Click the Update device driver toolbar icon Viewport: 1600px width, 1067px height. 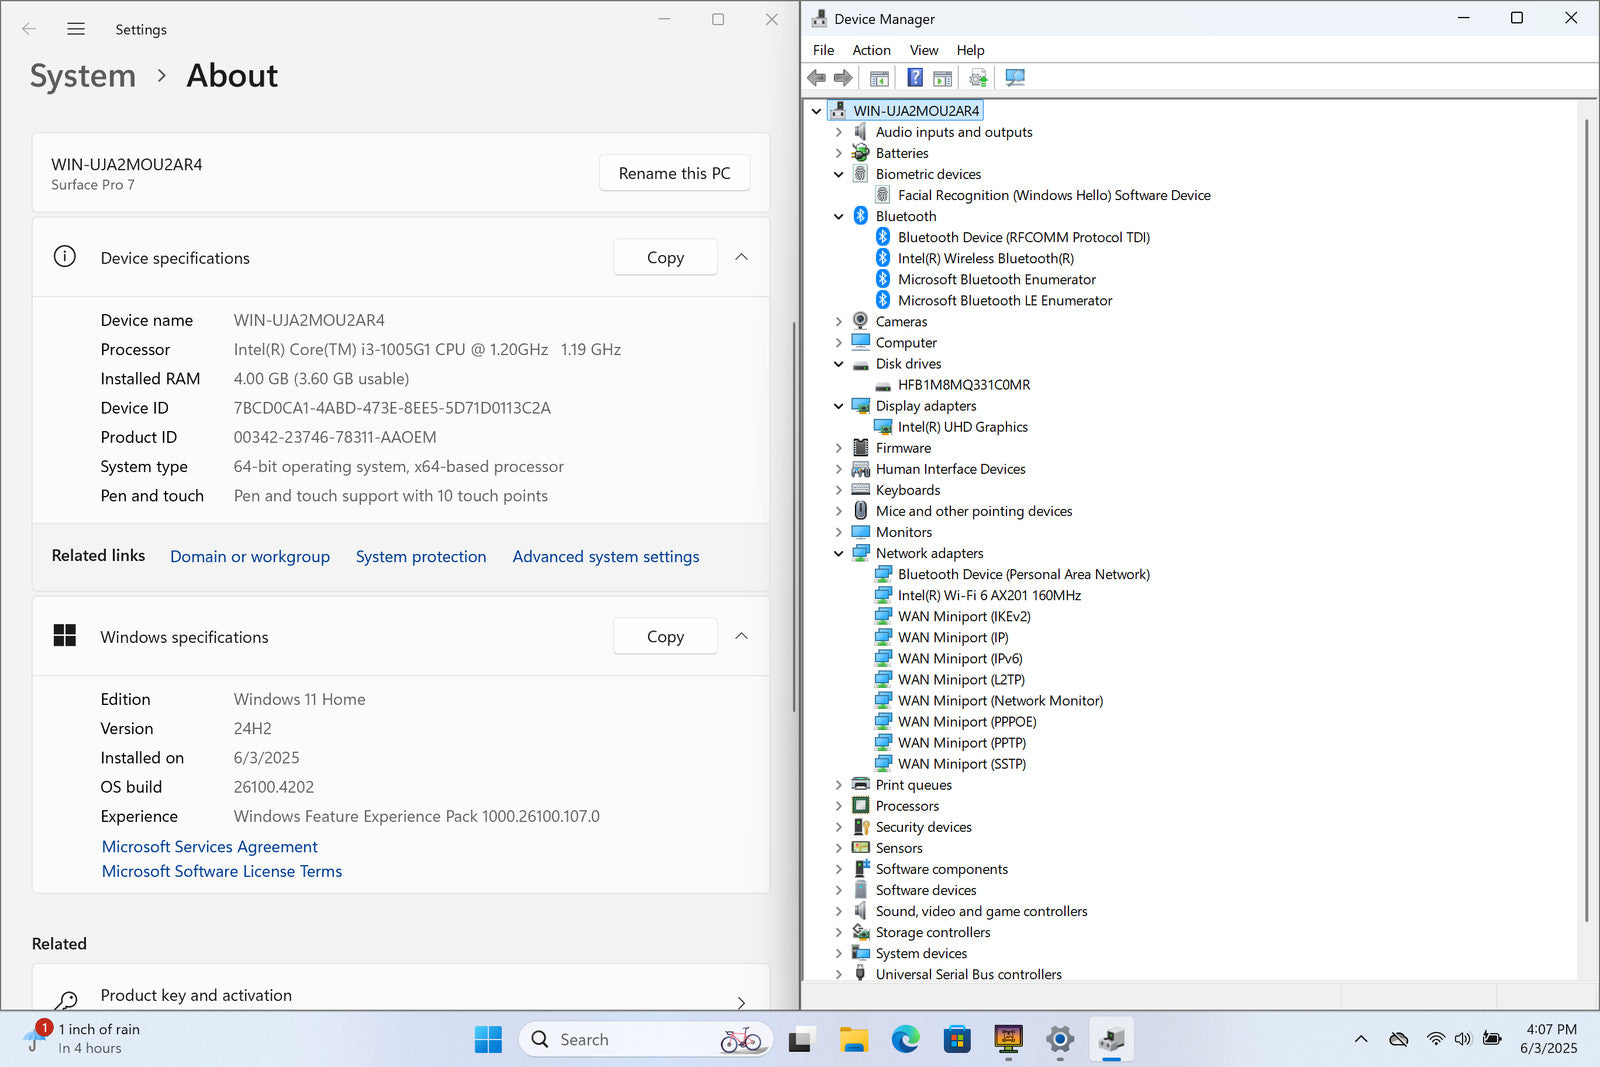click(x=978, y=78)
